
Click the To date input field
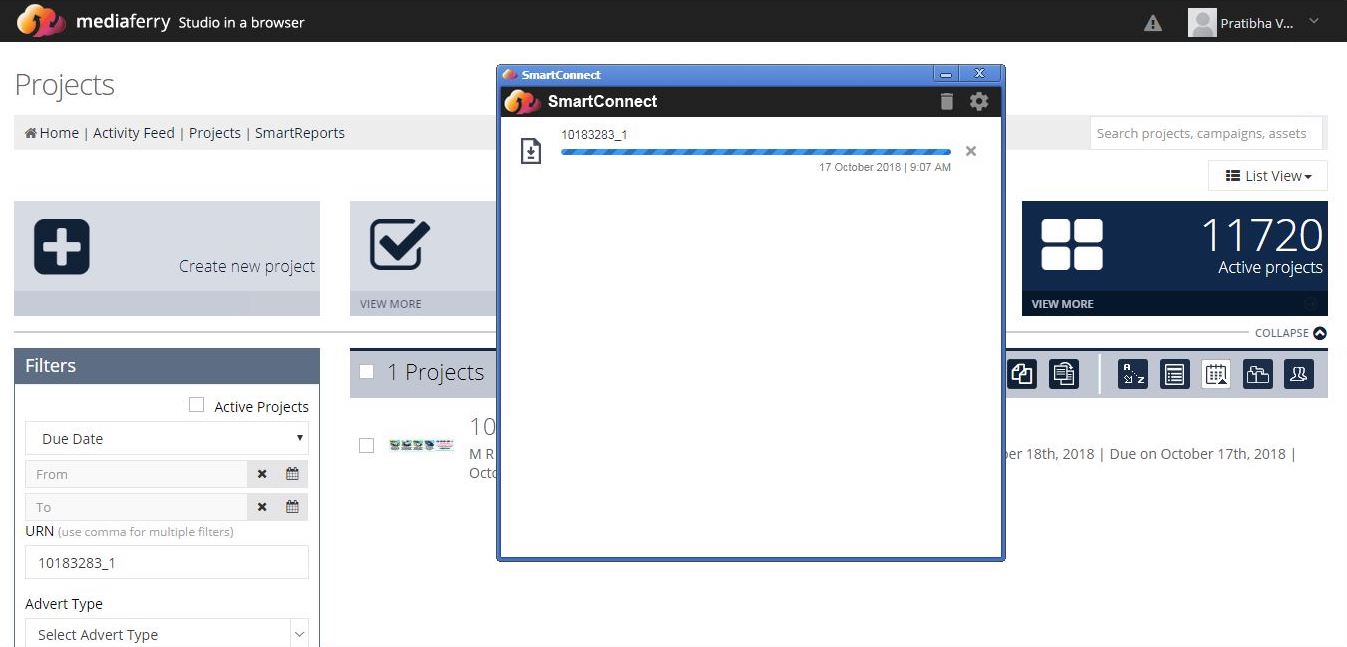[136, 507]
